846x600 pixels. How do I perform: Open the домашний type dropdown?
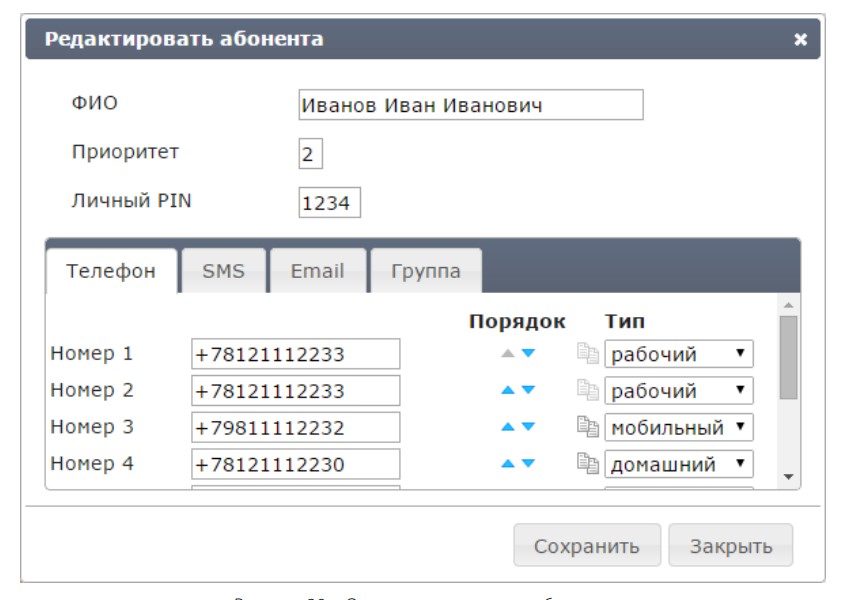coord(679,465)
